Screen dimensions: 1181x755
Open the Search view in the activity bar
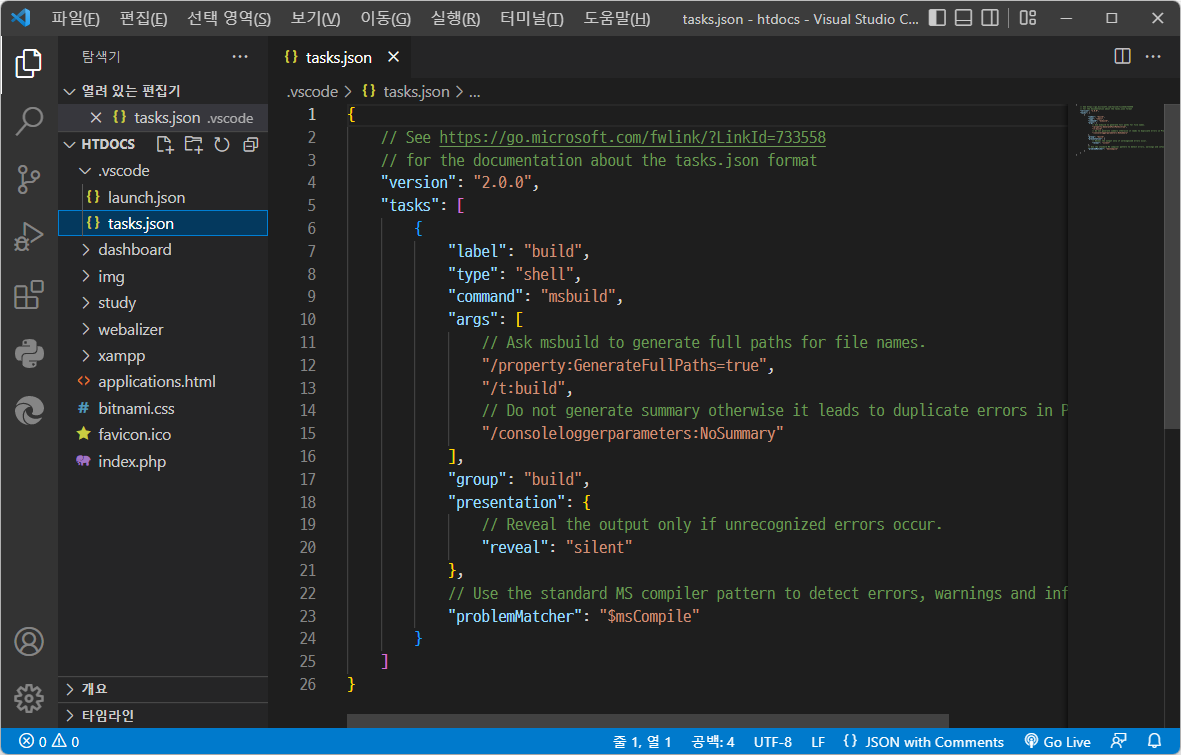29,120
